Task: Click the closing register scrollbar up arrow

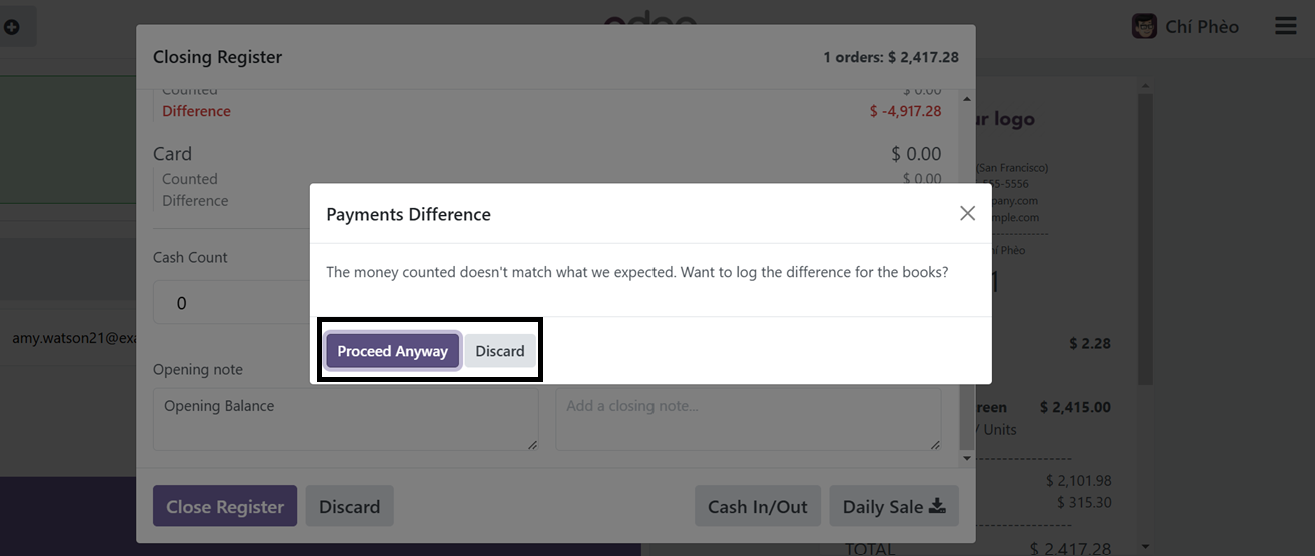Action: 966,99
